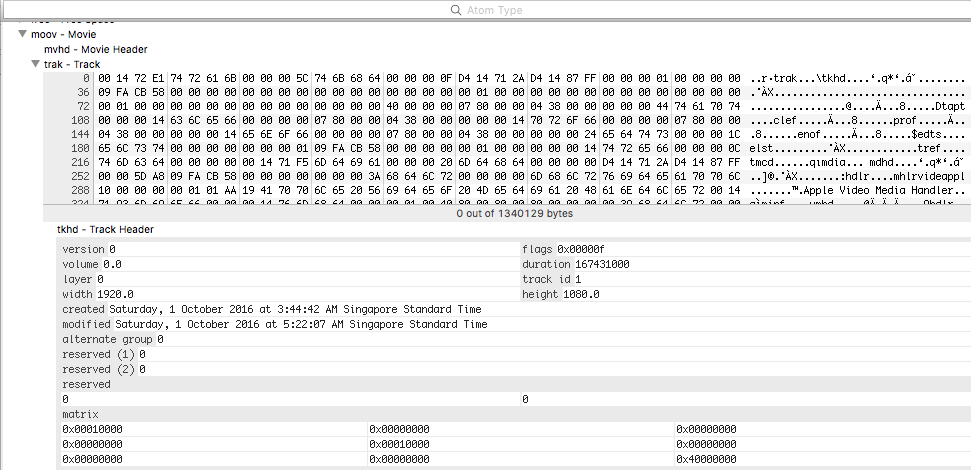971x470 pixels.
Task: Click first matrix row 0x00010000 cell
Action: coord(92,429)
